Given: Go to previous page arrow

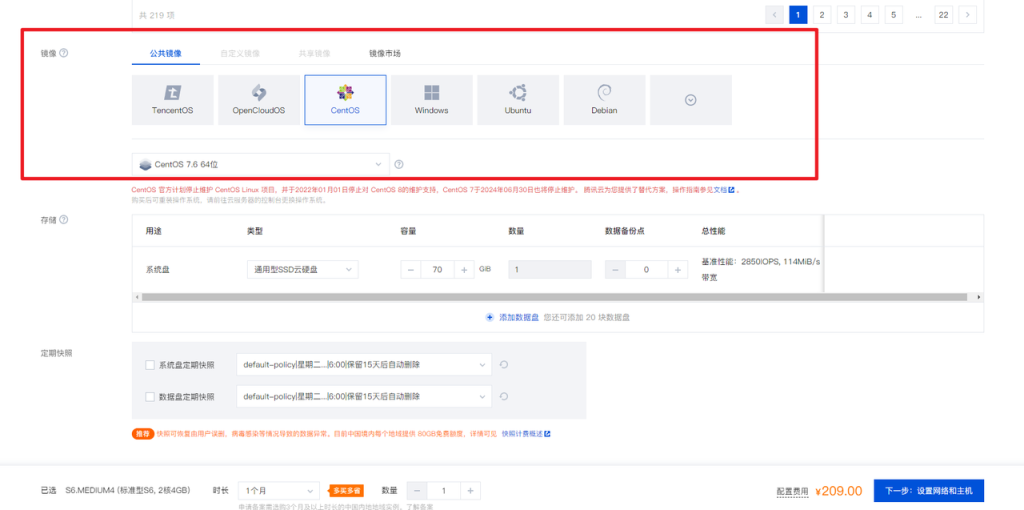Looking at the screenshot, I should point(775,14).
